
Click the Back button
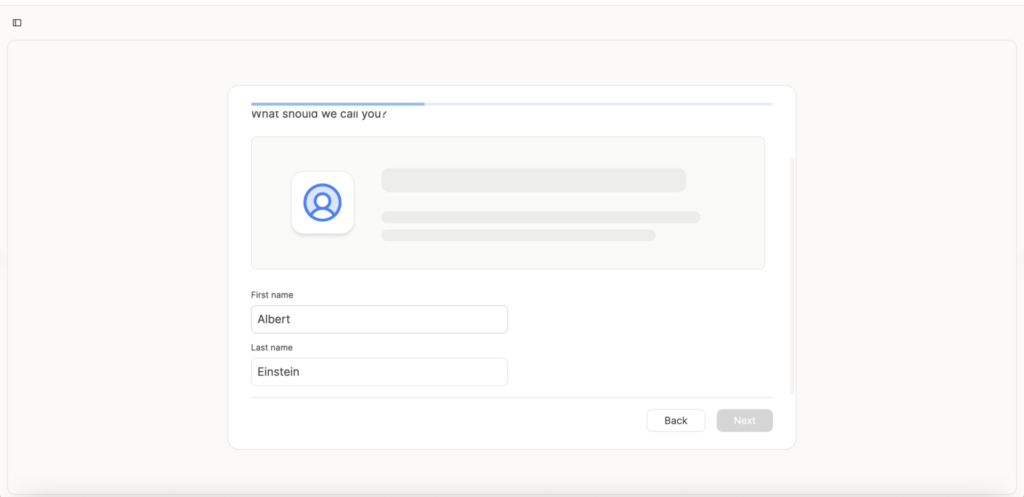(x=675, y=421)
